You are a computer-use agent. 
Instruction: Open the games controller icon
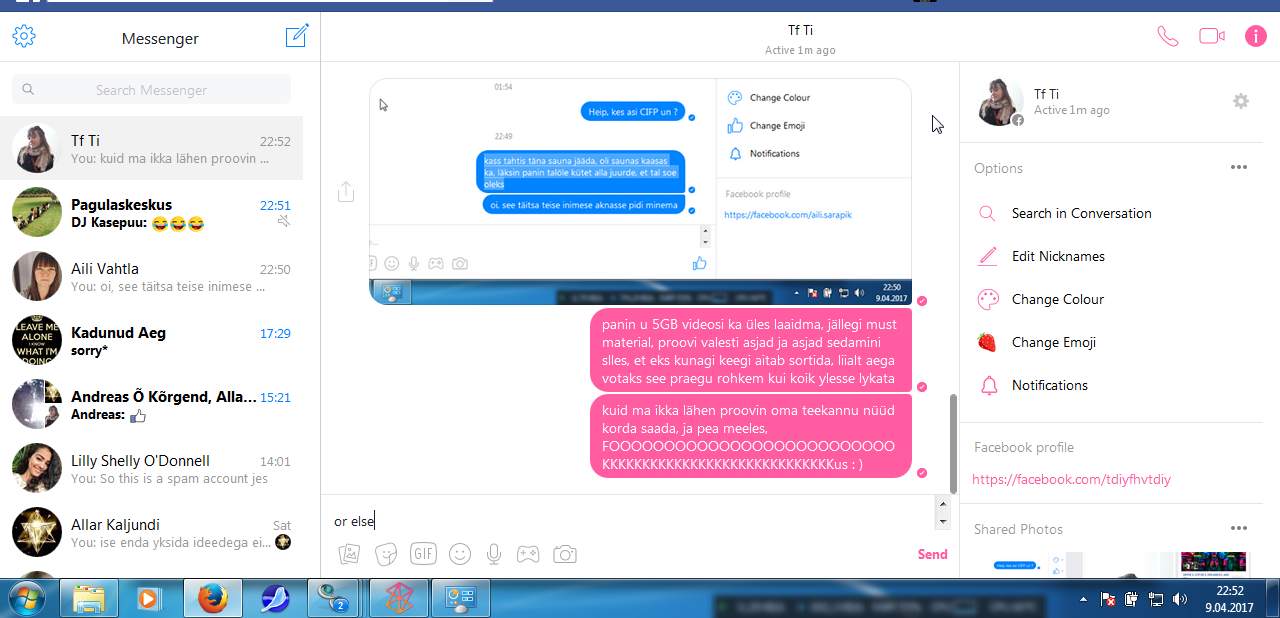[x=528, y=553]
